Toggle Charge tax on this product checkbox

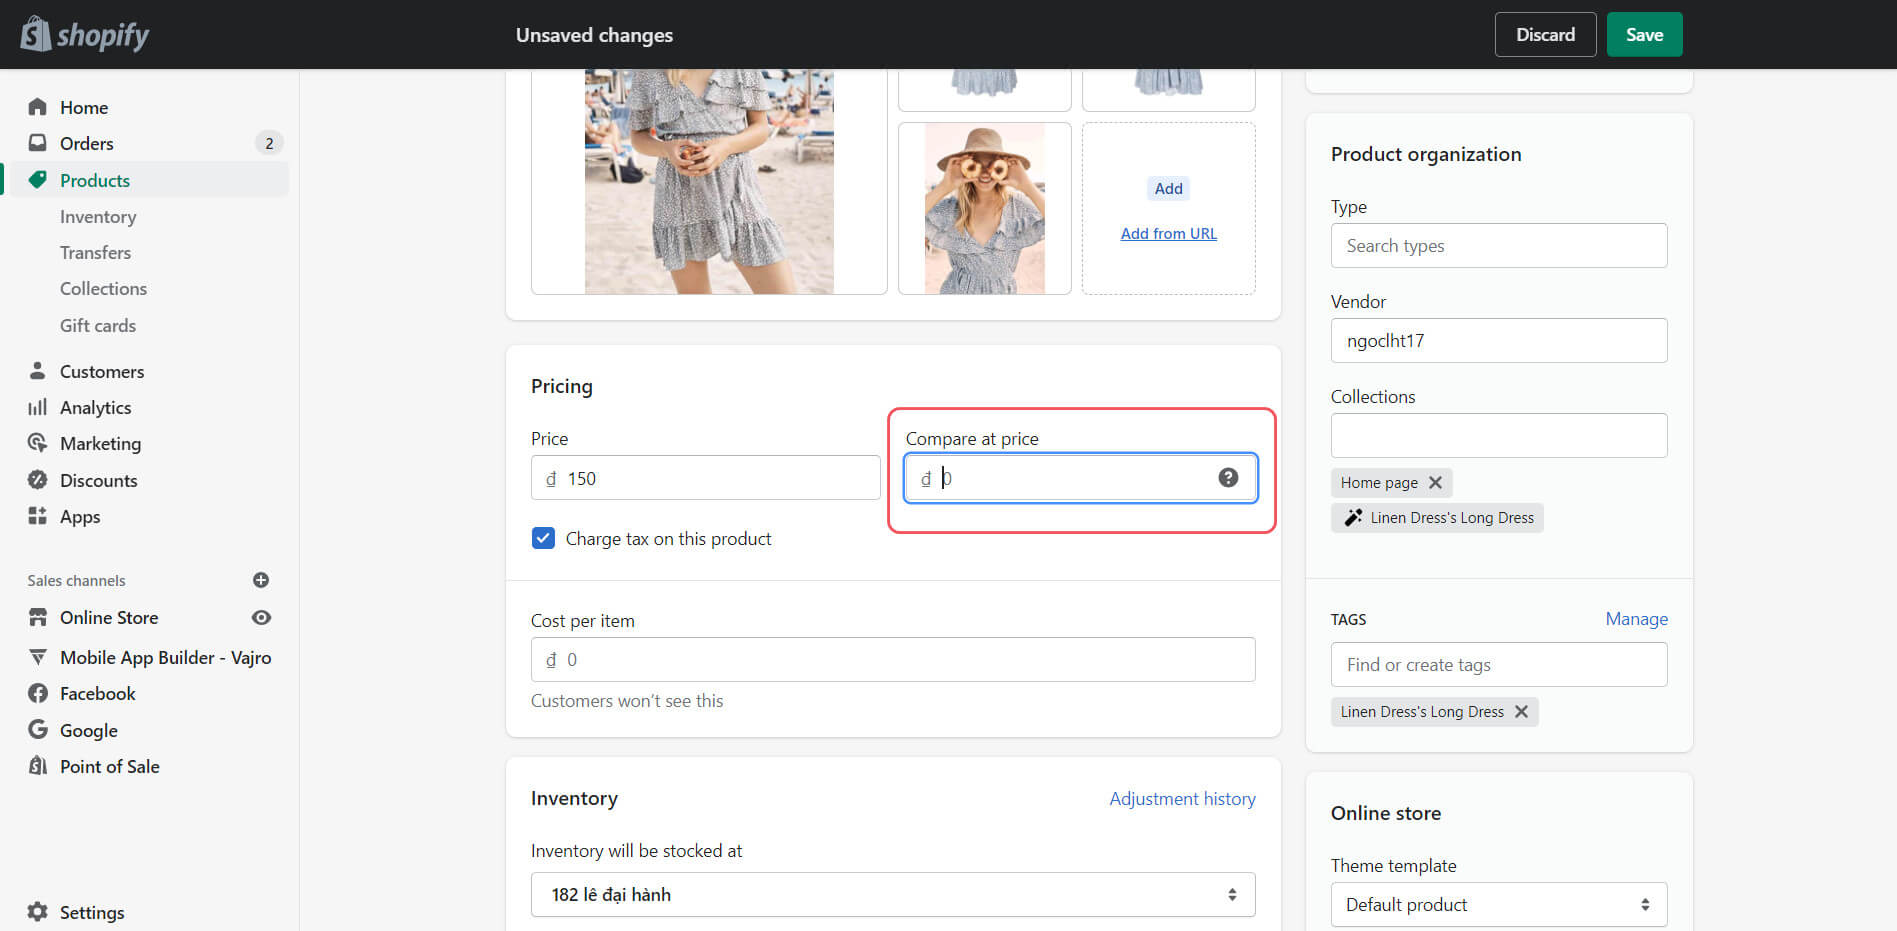tap(543, 538)
